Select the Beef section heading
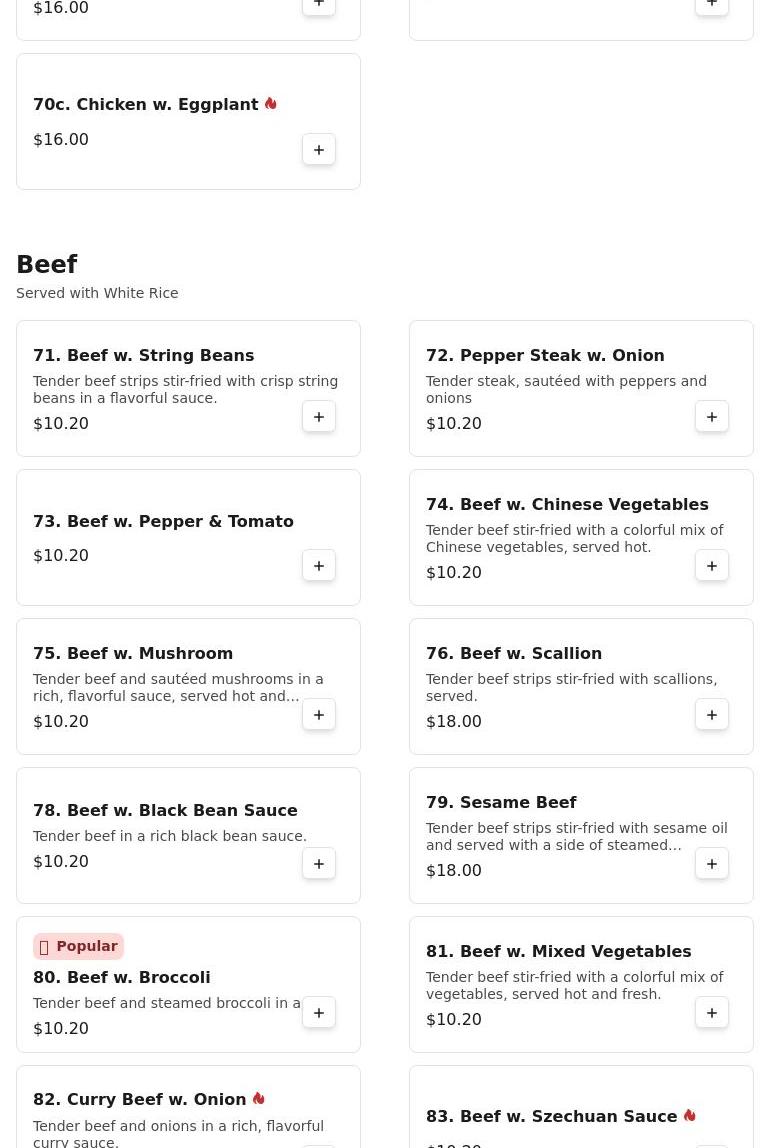 point(47,264)
